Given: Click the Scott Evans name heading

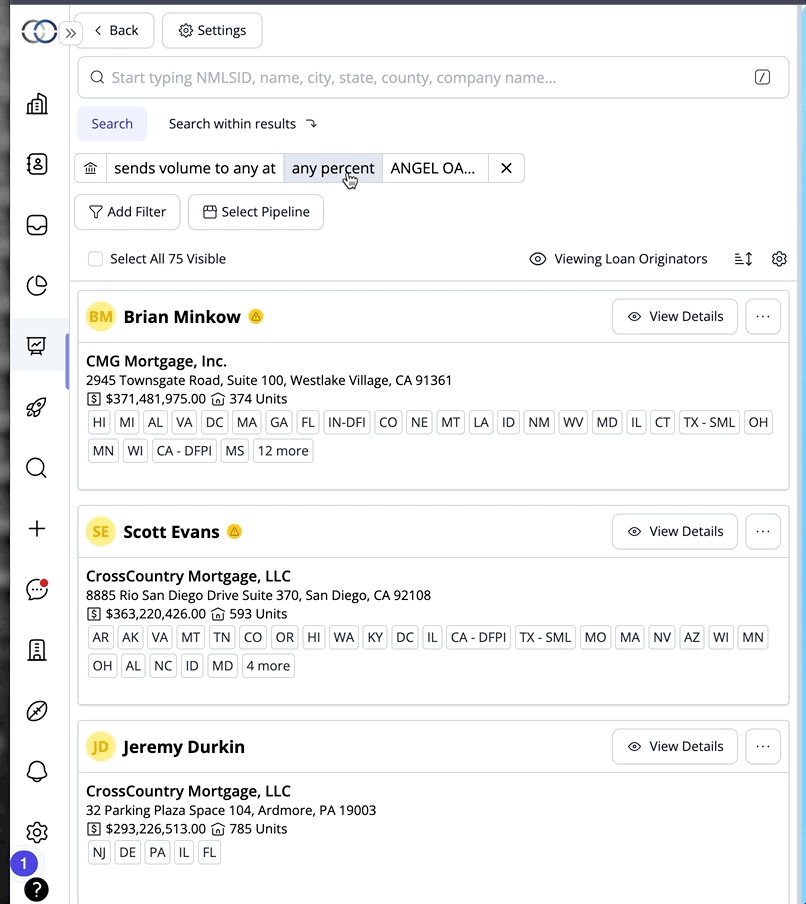Looking at the screenshot, I should pyautogui.click(x=171, y=532).
